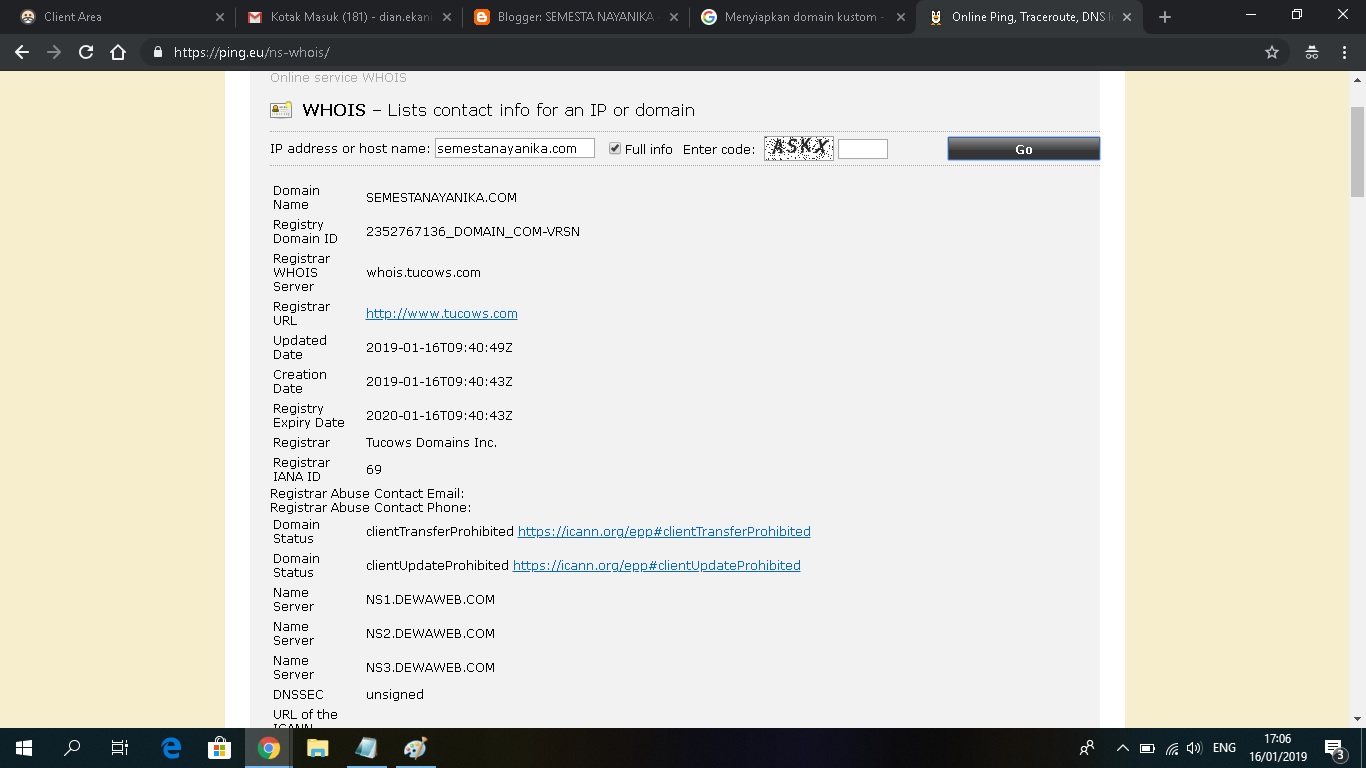Click the Enter code input box
The height and width of the screenshot is (768, 1366).
[x=863, y=149]
